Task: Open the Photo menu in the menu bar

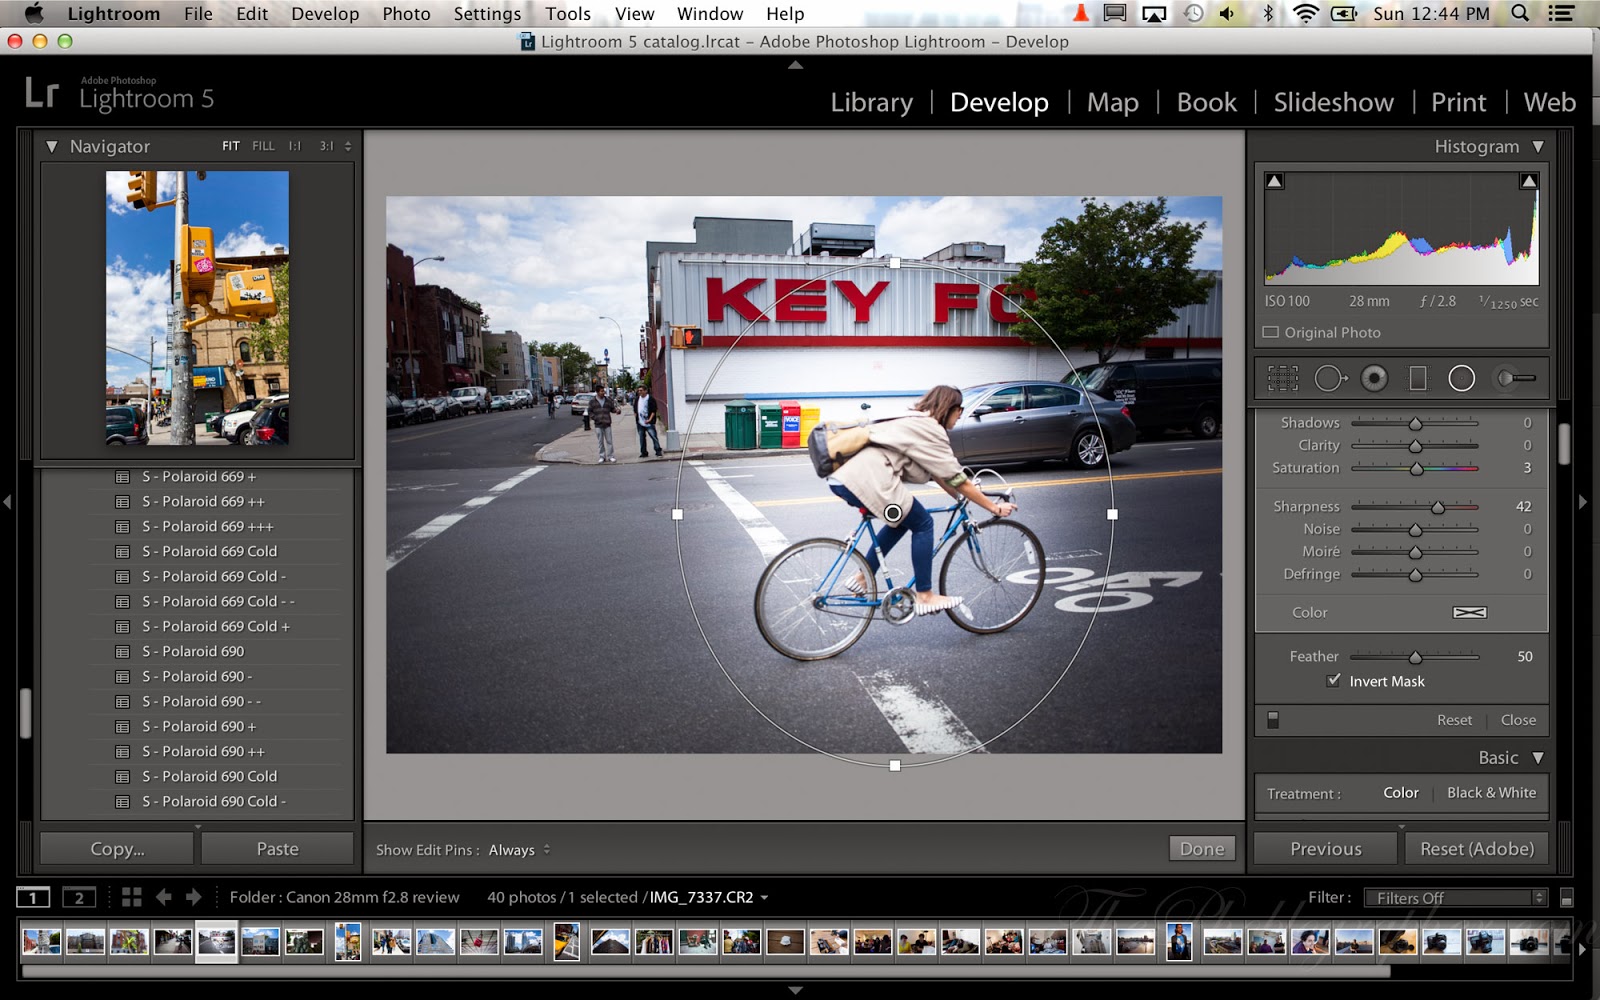Action: pyautogui.click(x=405, y=13)
